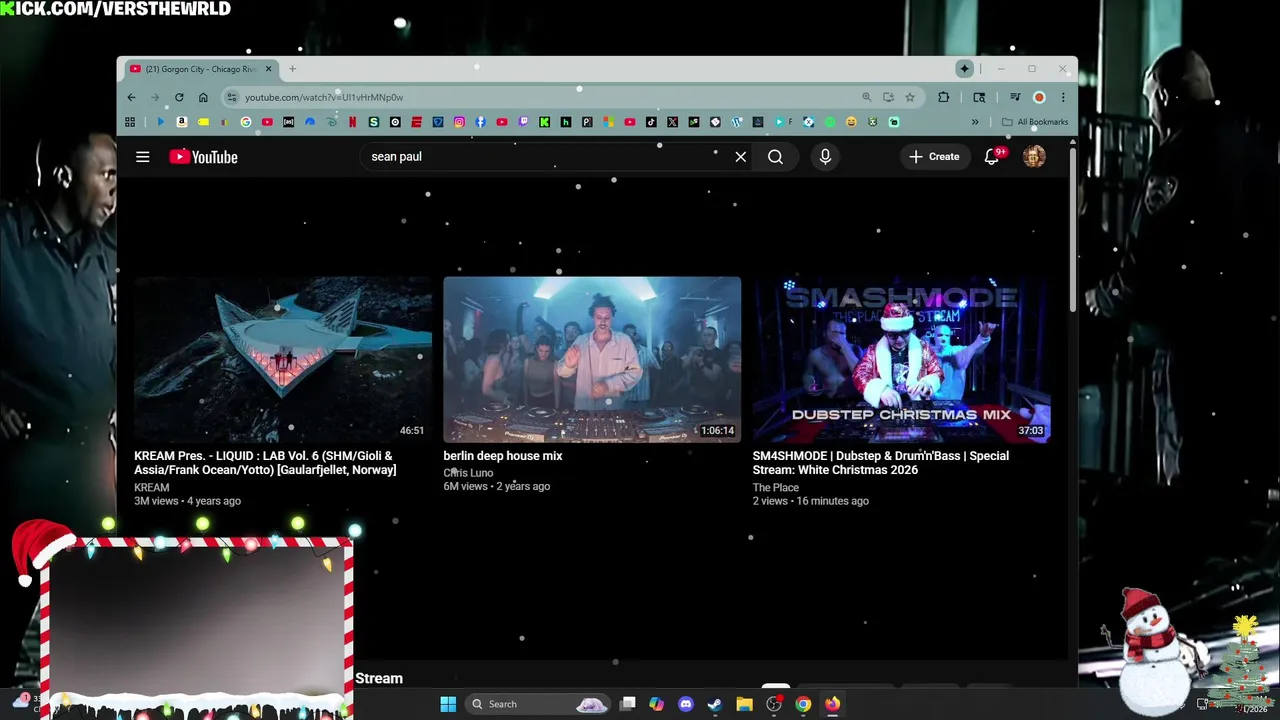Click the sparkle button in tab strip
The width and height of the screenshot is (1280, 720).
pos(964,69)
